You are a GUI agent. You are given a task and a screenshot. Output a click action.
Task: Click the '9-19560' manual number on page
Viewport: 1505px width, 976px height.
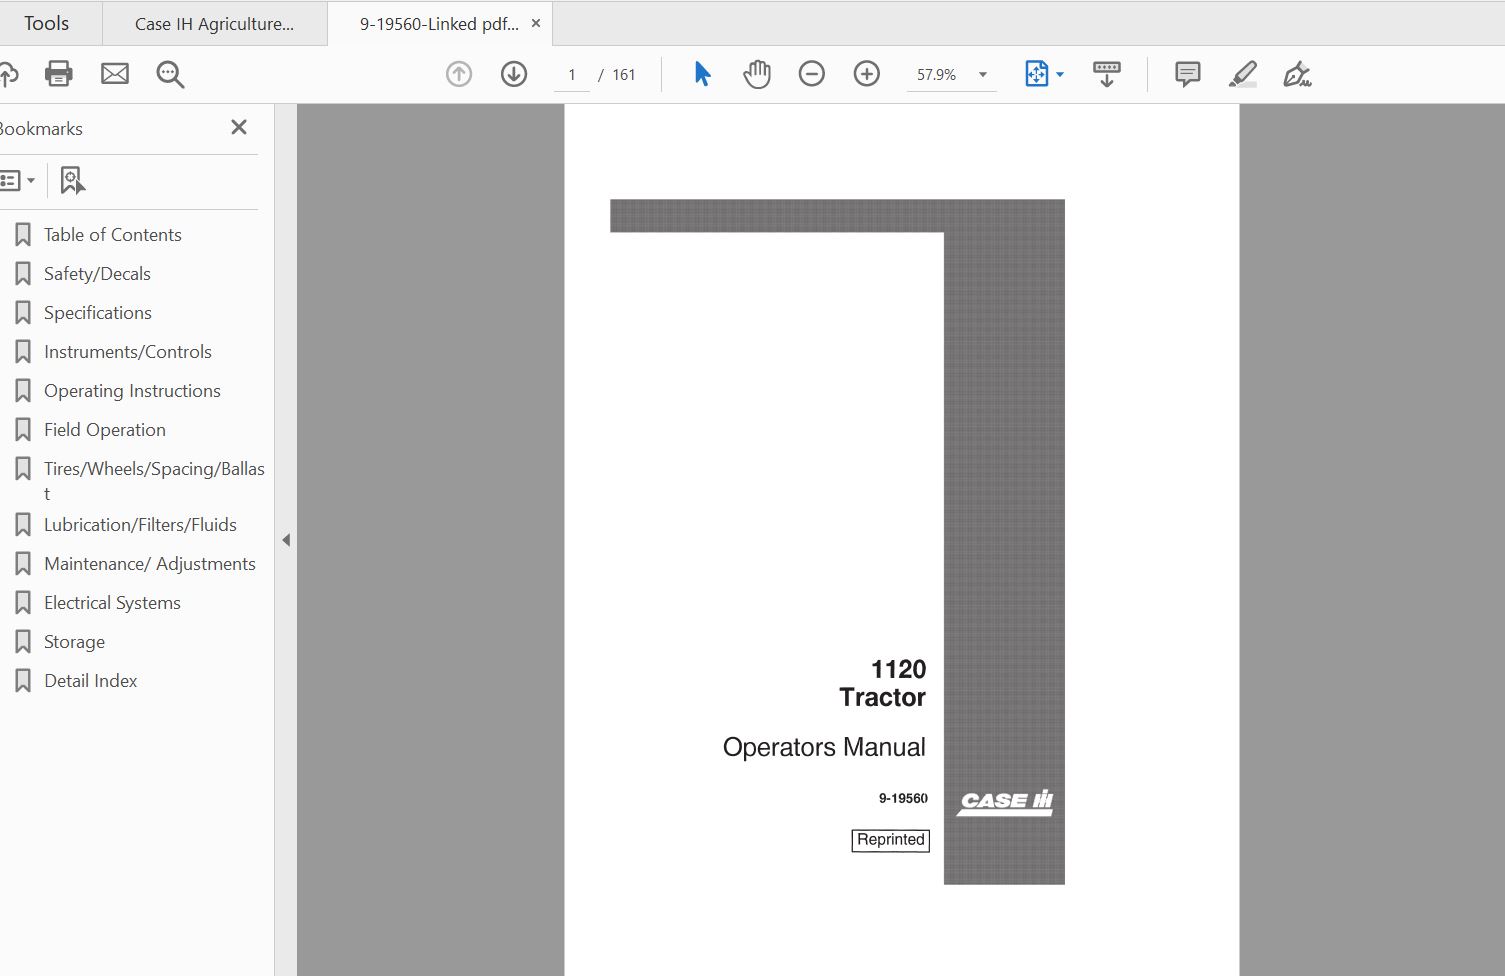click(x=903, y=798)
